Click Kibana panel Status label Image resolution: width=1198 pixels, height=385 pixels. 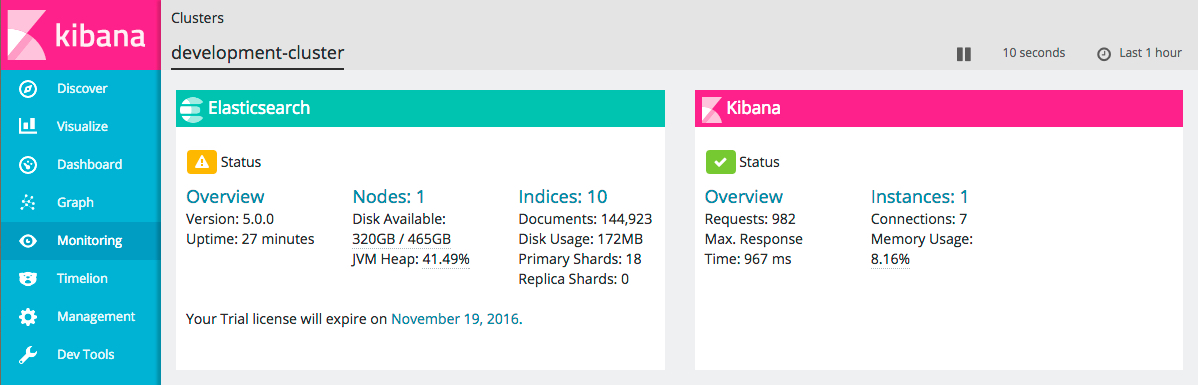tap(759, 162)
